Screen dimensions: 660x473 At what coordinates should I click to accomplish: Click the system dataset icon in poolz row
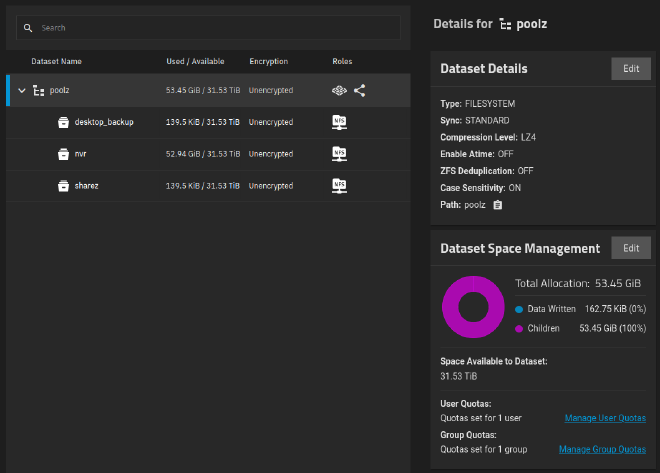click(x=340, y=90)
